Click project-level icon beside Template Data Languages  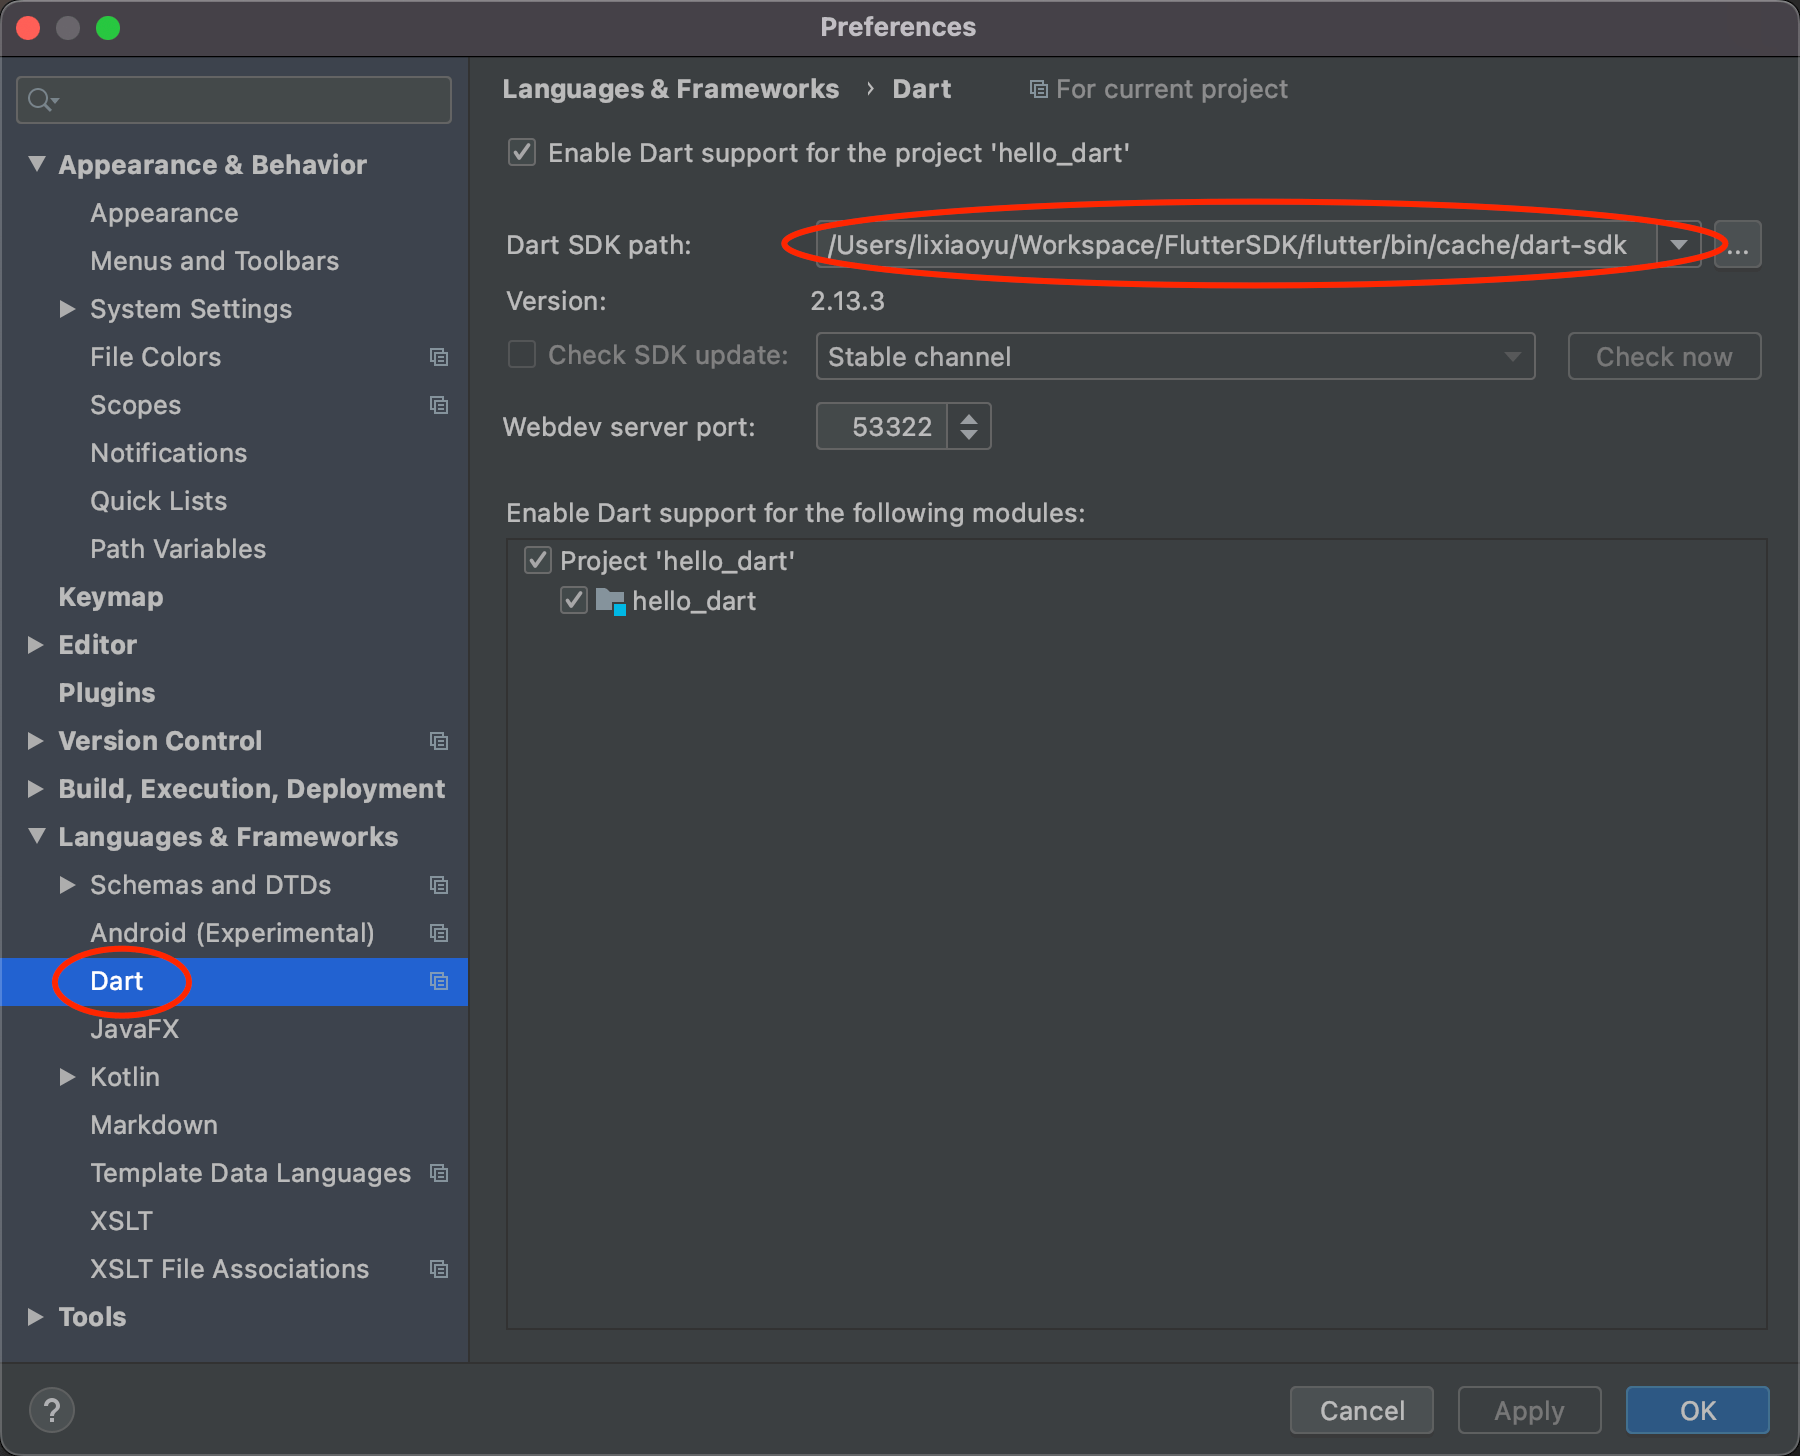pyautogui.click(x=438, y=1173)
